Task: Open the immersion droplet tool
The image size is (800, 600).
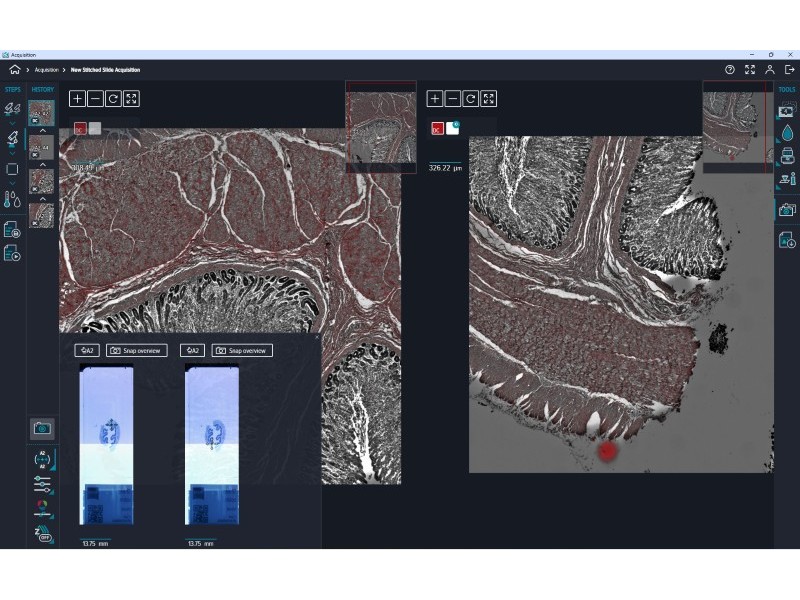Action: point(787,133)
